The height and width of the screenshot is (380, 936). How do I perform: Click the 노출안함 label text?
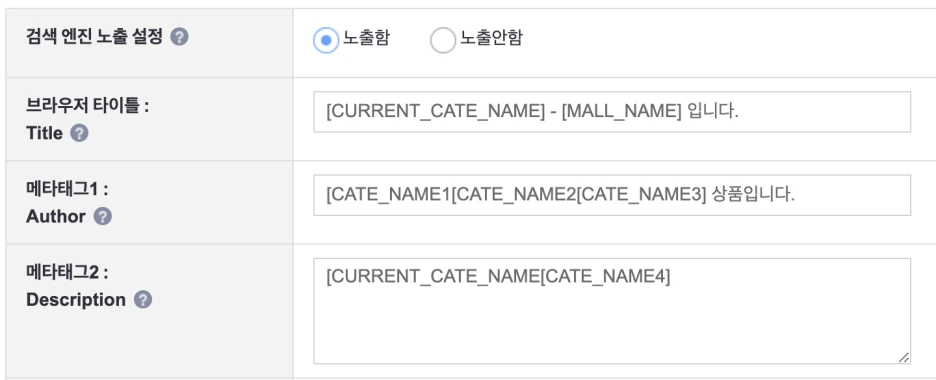coord(491,38)
